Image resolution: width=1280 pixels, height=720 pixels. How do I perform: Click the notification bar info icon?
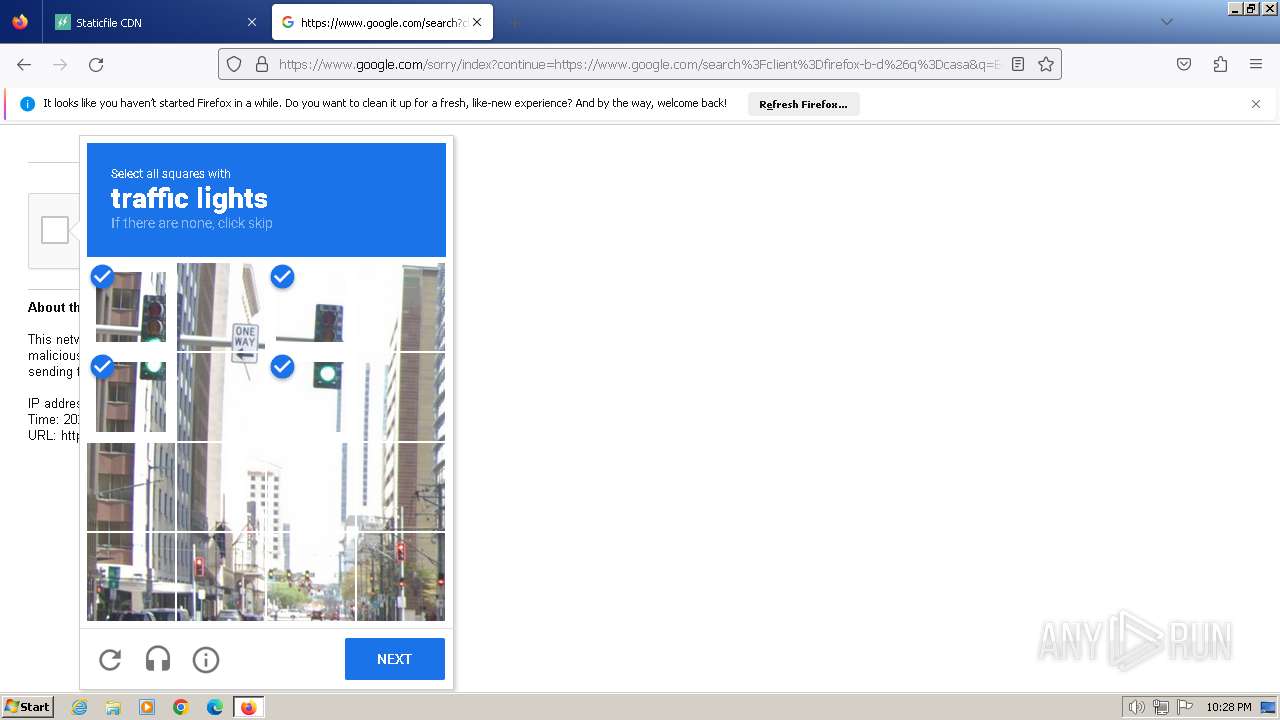coord(27,104)
